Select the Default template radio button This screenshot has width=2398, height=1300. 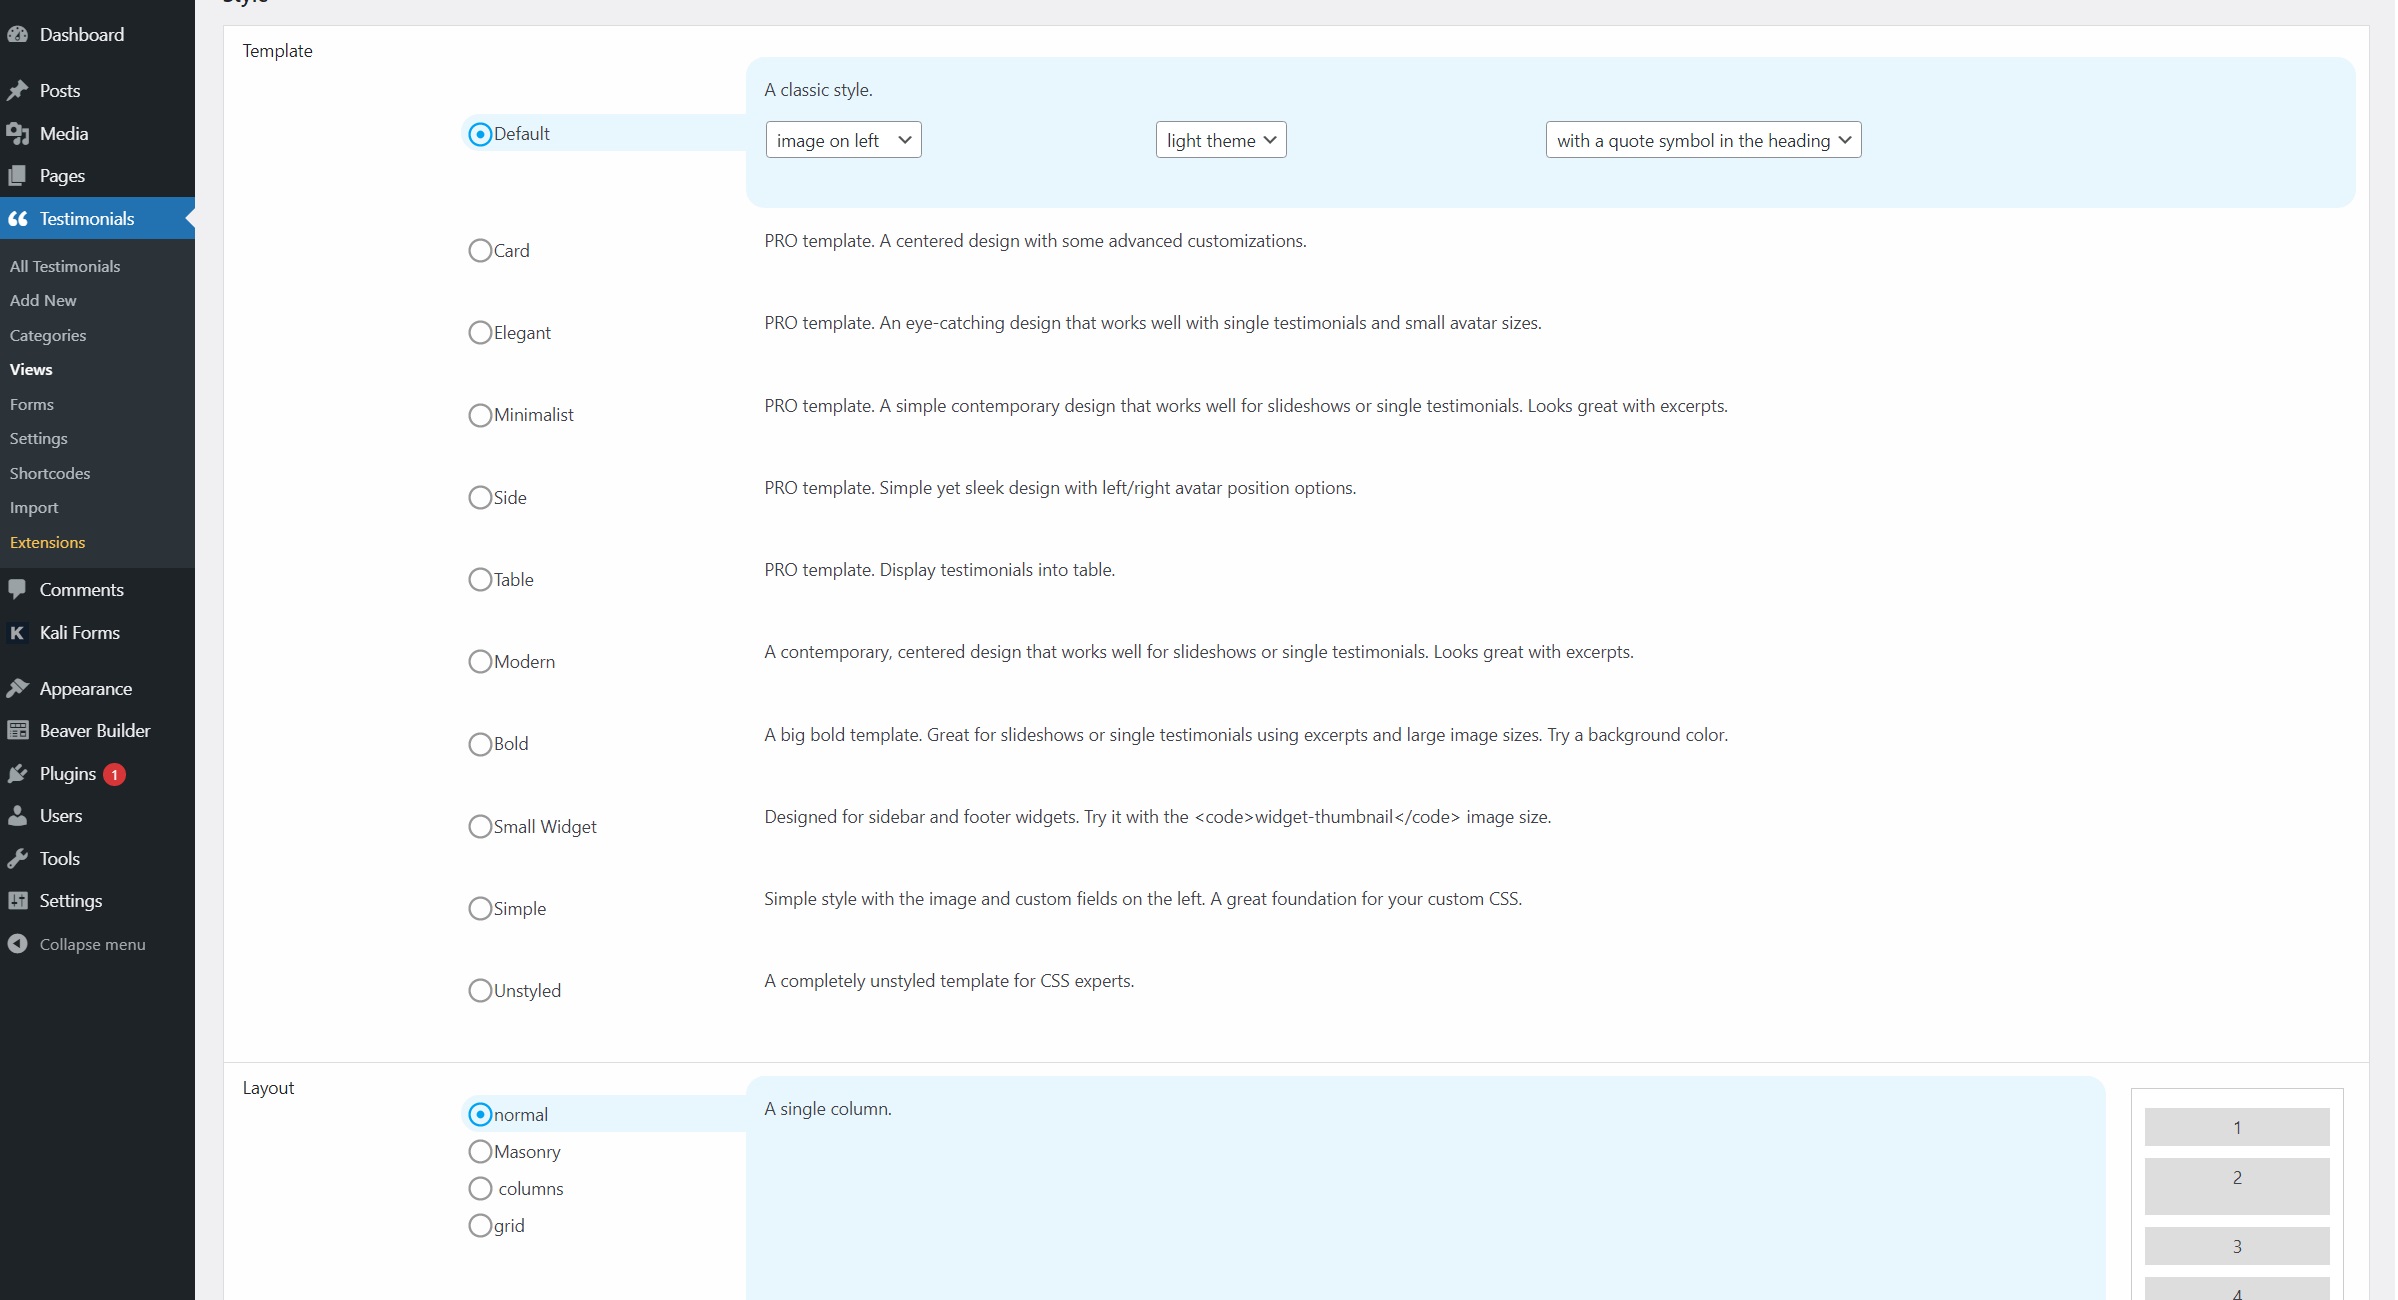coord(480,134)
